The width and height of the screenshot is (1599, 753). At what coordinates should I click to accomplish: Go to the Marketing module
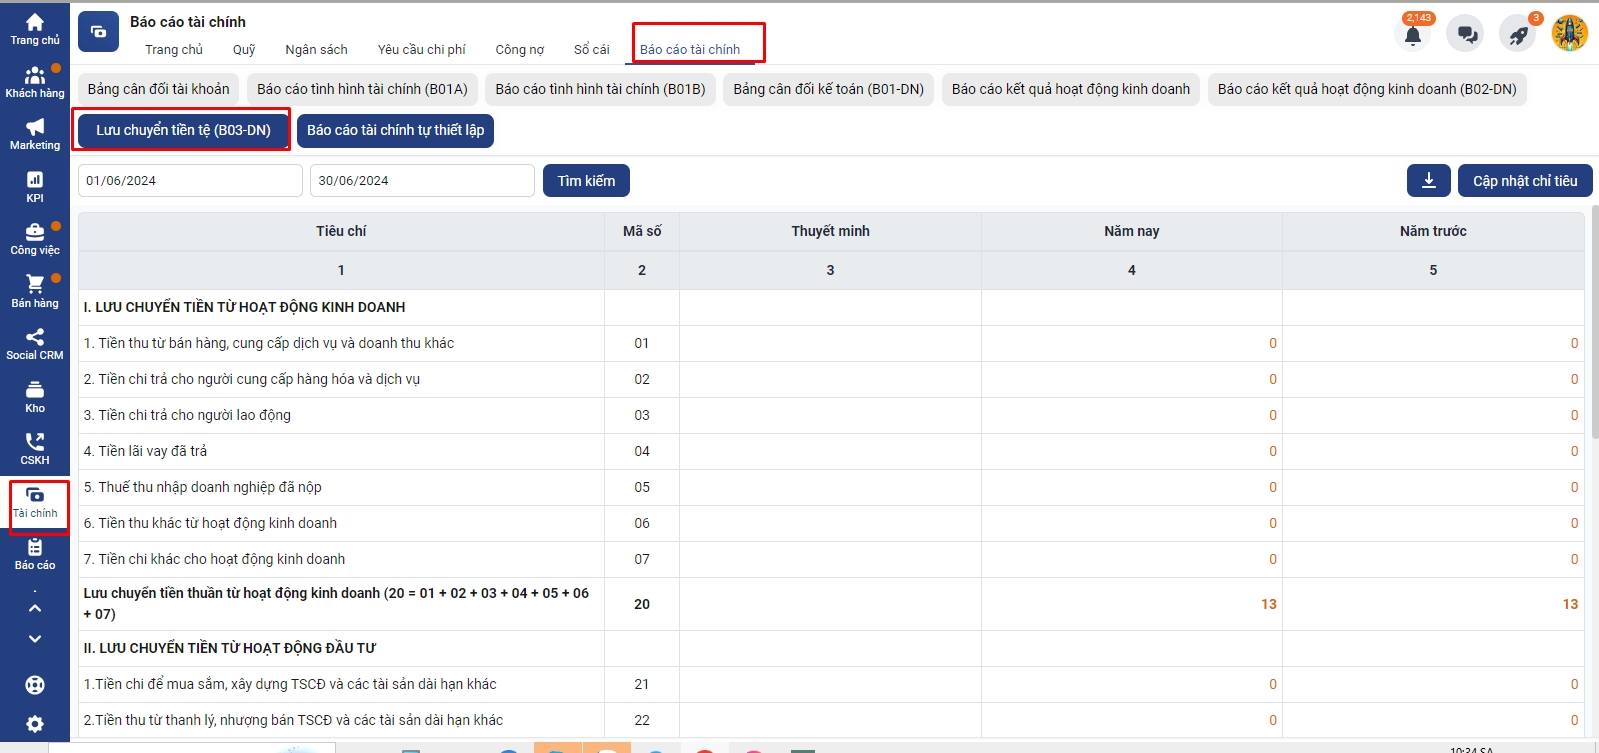click(35, 133)
